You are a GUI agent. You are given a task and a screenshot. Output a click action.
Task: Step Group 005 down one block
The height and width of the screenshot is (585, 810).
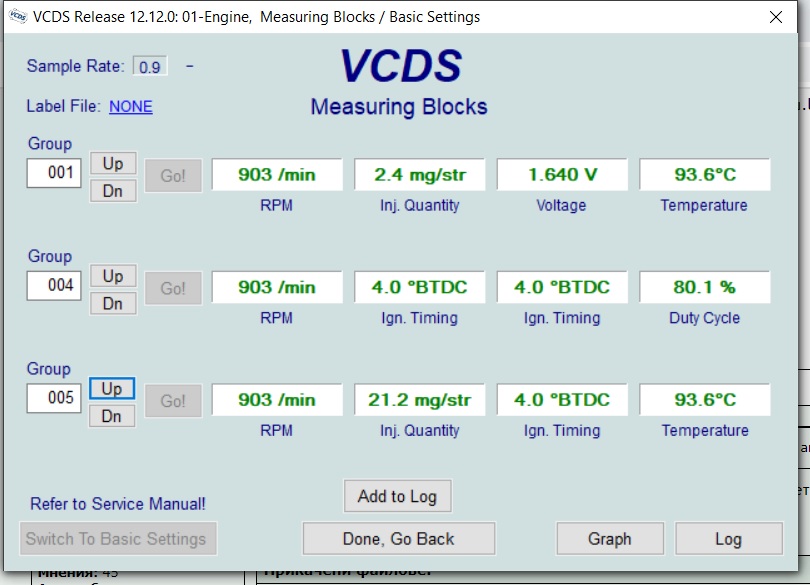click(x=112, y=416)
